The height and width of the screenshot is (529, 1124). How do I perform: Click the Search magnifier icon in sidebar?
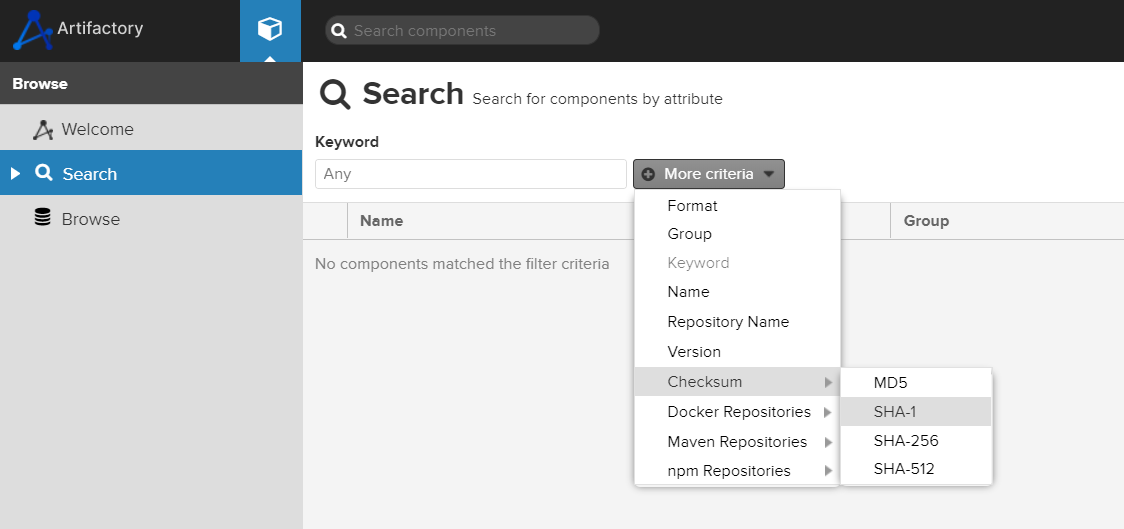pyautogui.click(x=43, y=173)
